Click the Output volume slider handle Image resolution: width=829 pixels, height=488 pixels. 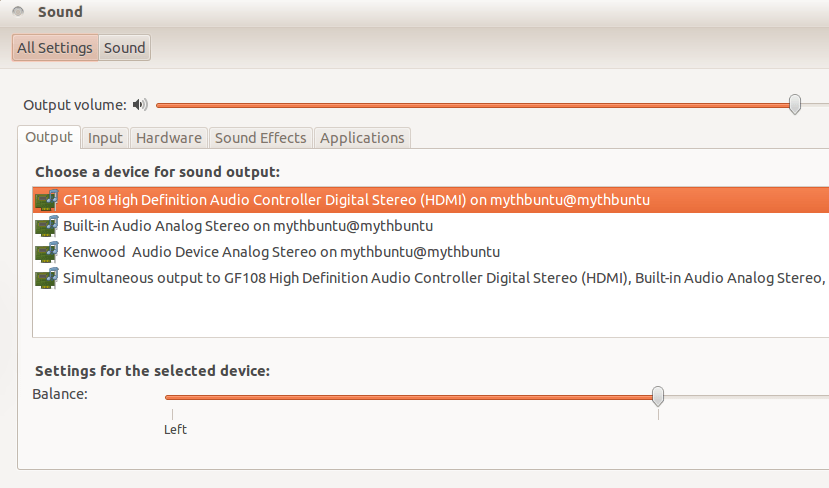pyautogui.click(x=795, y=104)
